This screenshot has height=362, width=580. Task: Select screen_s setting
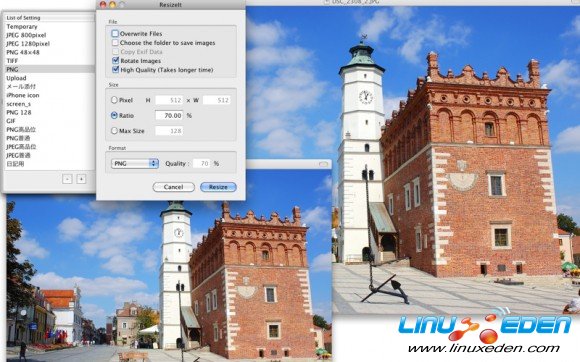(50, 104)
